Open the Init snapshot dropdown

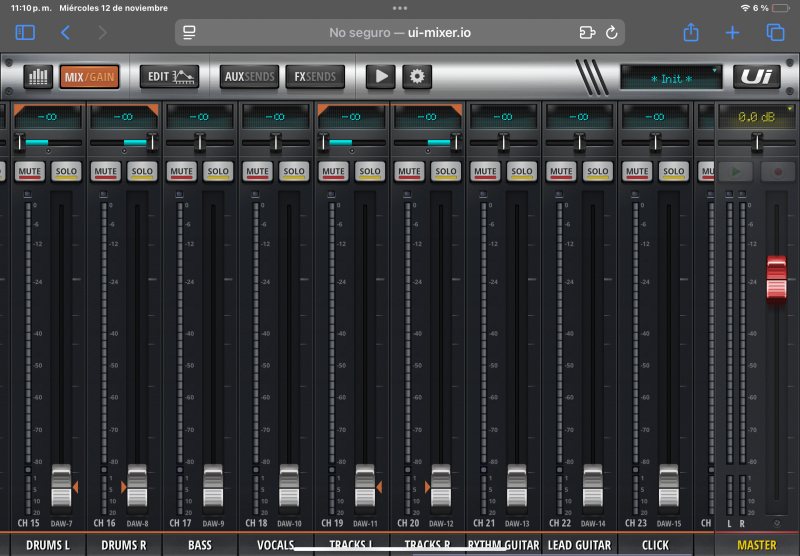click(x=670, y=77)
